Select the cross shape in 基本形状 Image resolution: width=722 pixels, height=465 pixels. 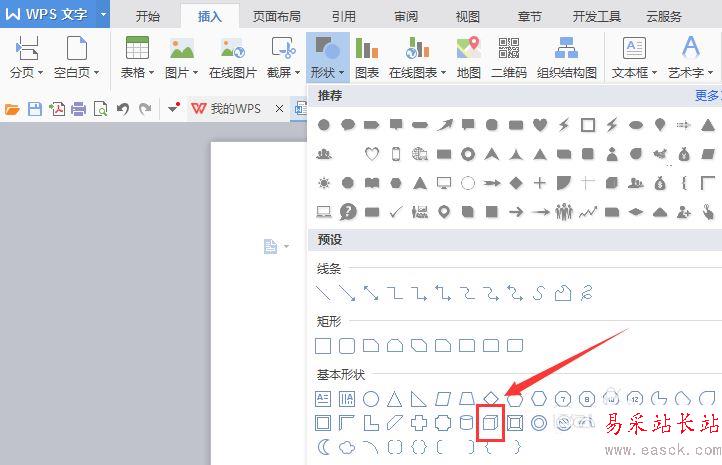(419, 423)
